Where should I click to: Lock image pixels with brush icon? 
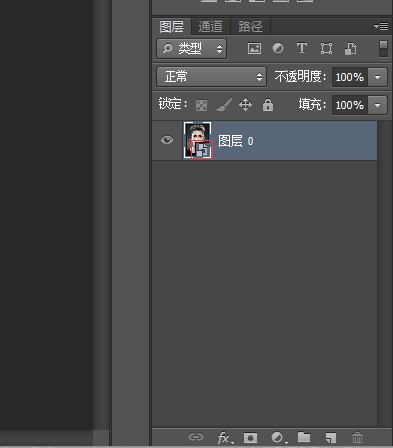(x=224, y=105)
